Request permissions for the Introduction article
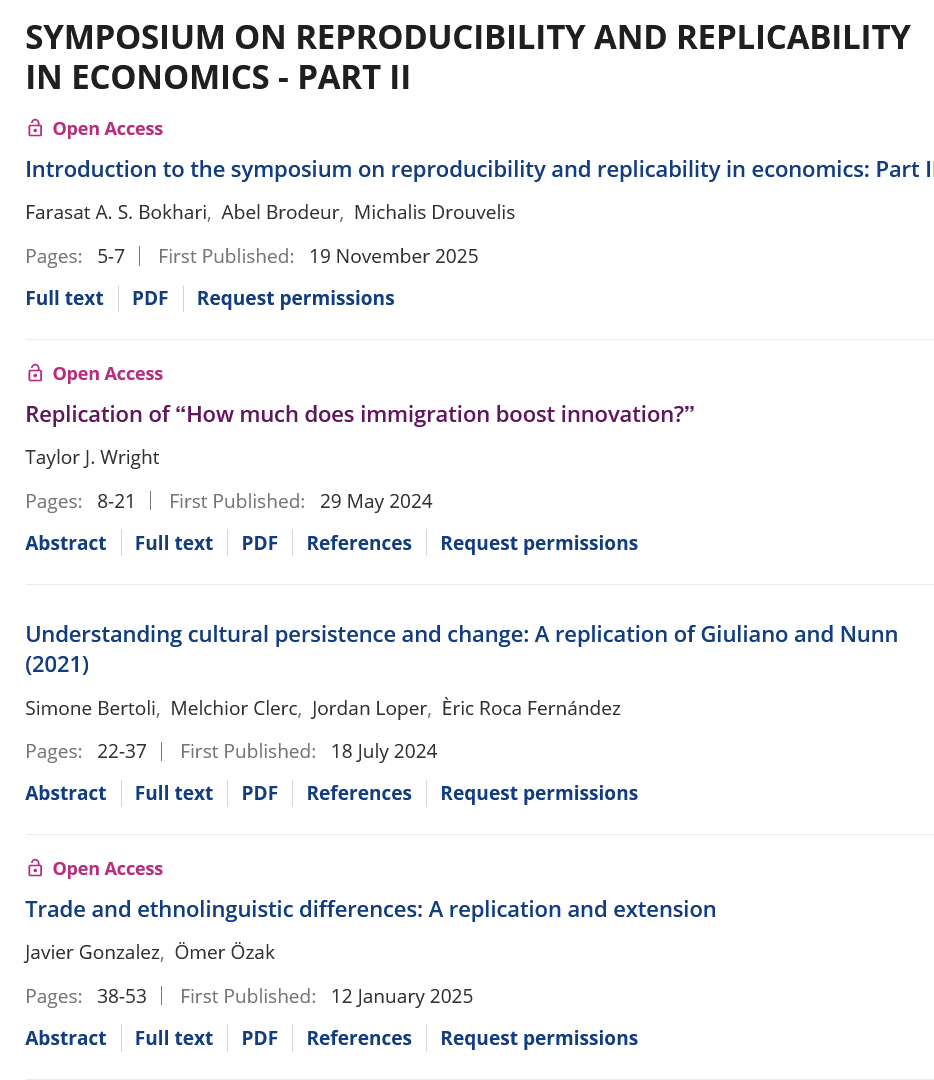934x1080 pixels. point(295,298)
